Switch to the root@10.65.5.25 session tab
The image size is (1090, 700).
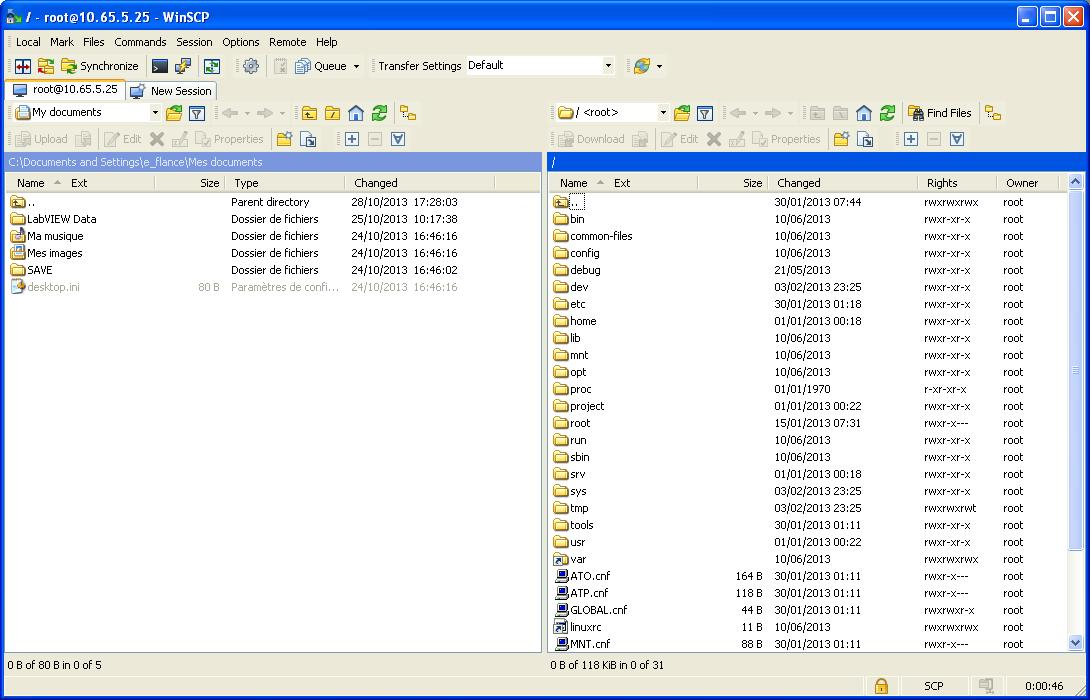[x=65, y=90]
